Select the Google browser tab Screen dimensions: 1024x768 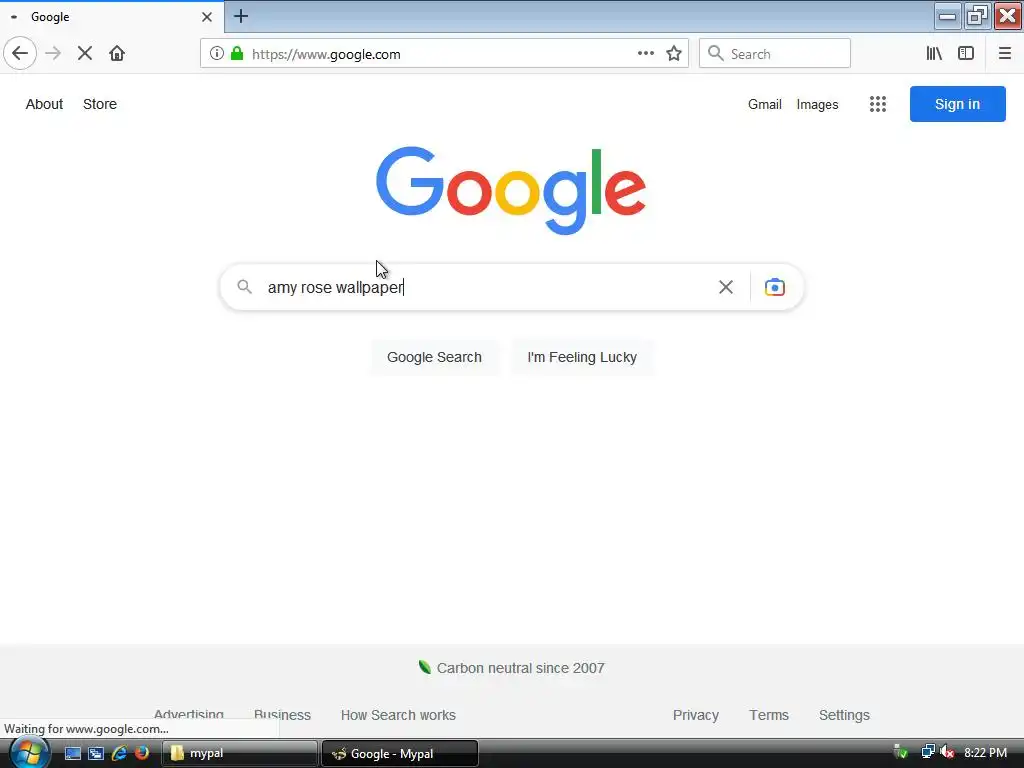click(x=112, y=17)
